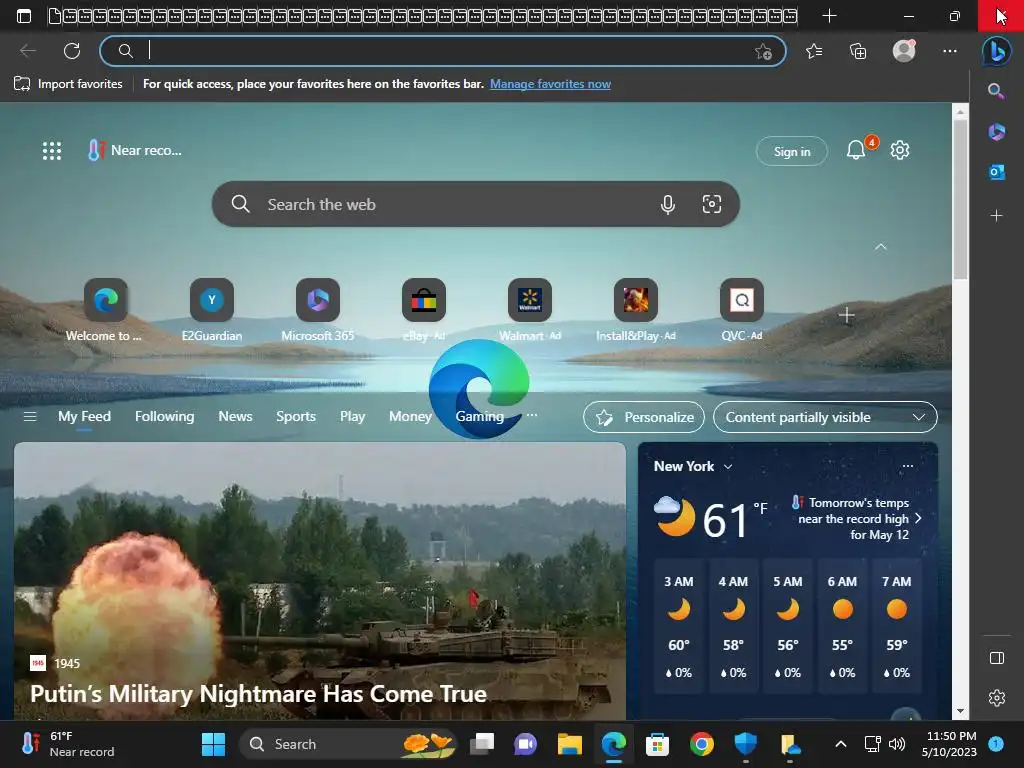Open the tab actions menu
Viewport: 1024px width, 768px height.
click(x=24, y=16)
